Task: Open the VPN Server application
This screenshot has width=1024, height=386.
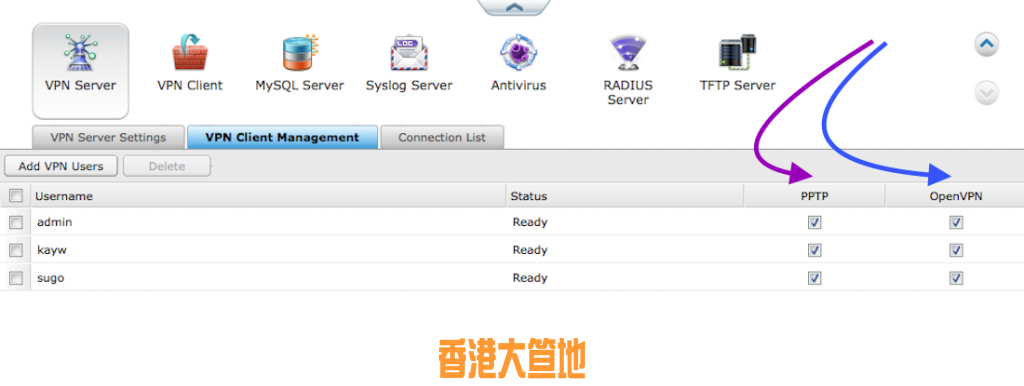Action: 80,71
